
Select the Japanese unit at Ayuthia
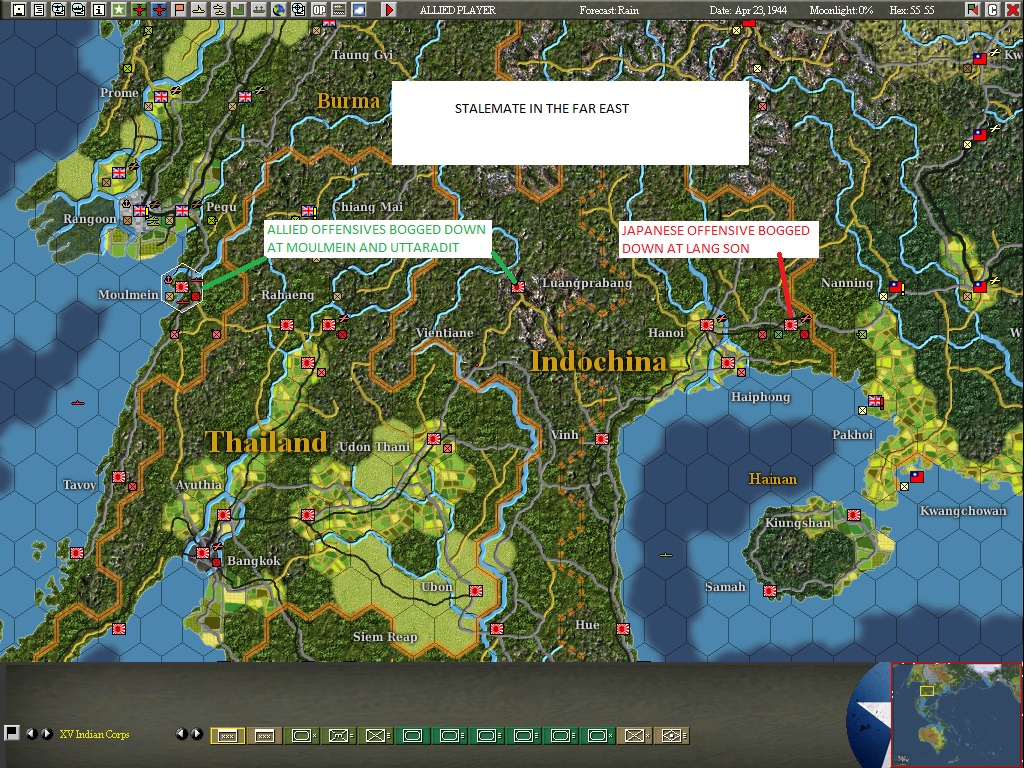224,515
